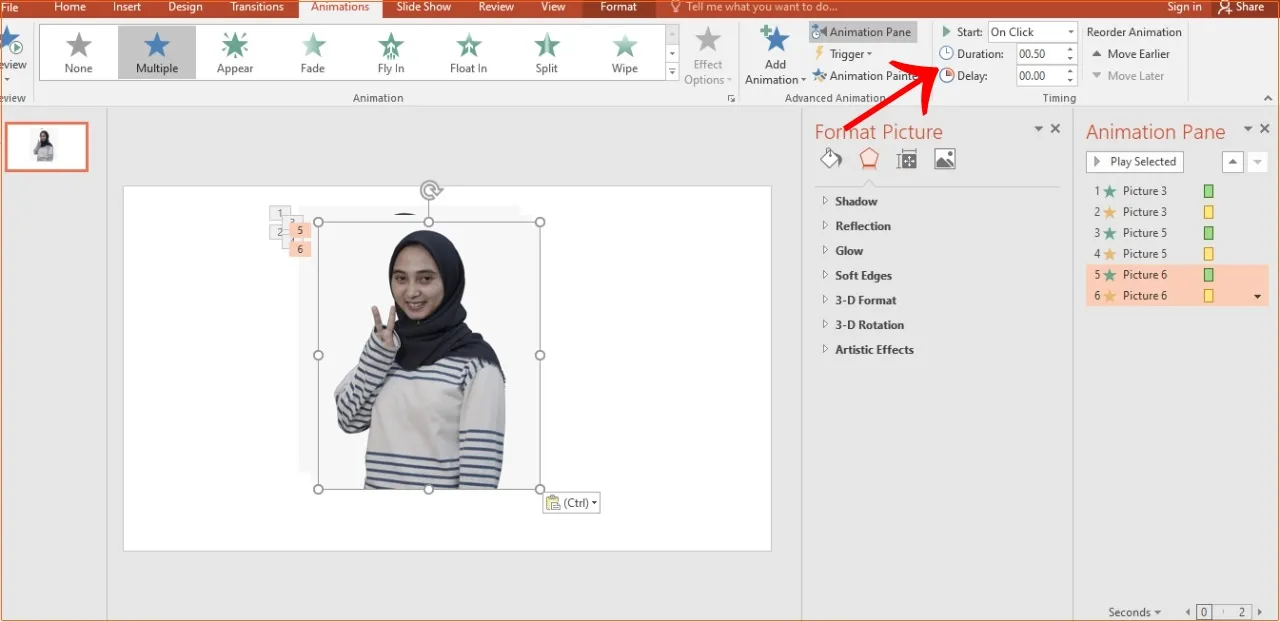Open the Seconds timeline dropdown
The width and height of the screenshot is (1280, 622).
(1135, 612)
